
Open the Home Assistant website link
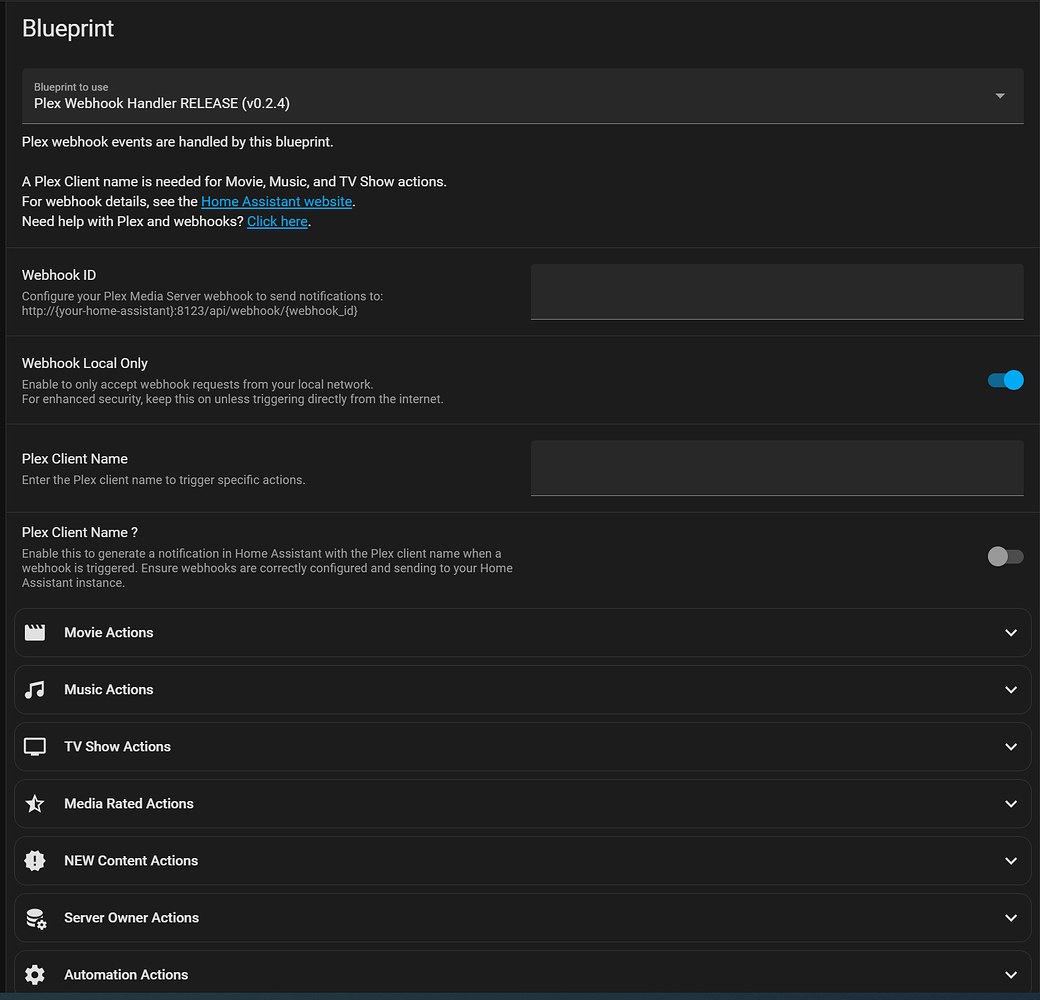point(276,201)
